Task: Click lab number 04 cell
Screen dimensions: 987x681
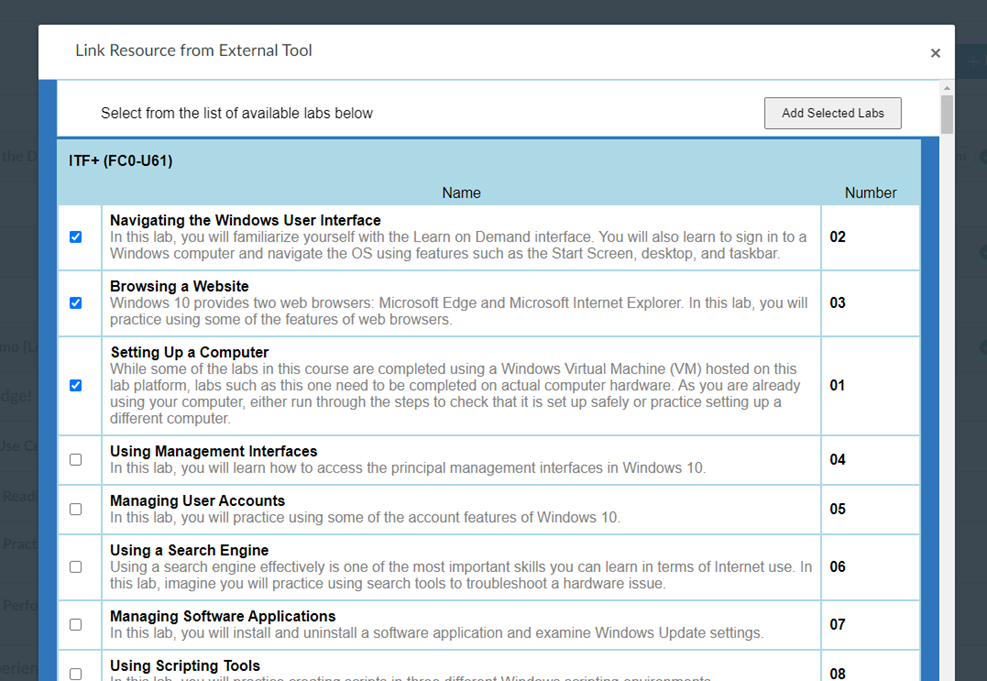Action: click(871, 460)
